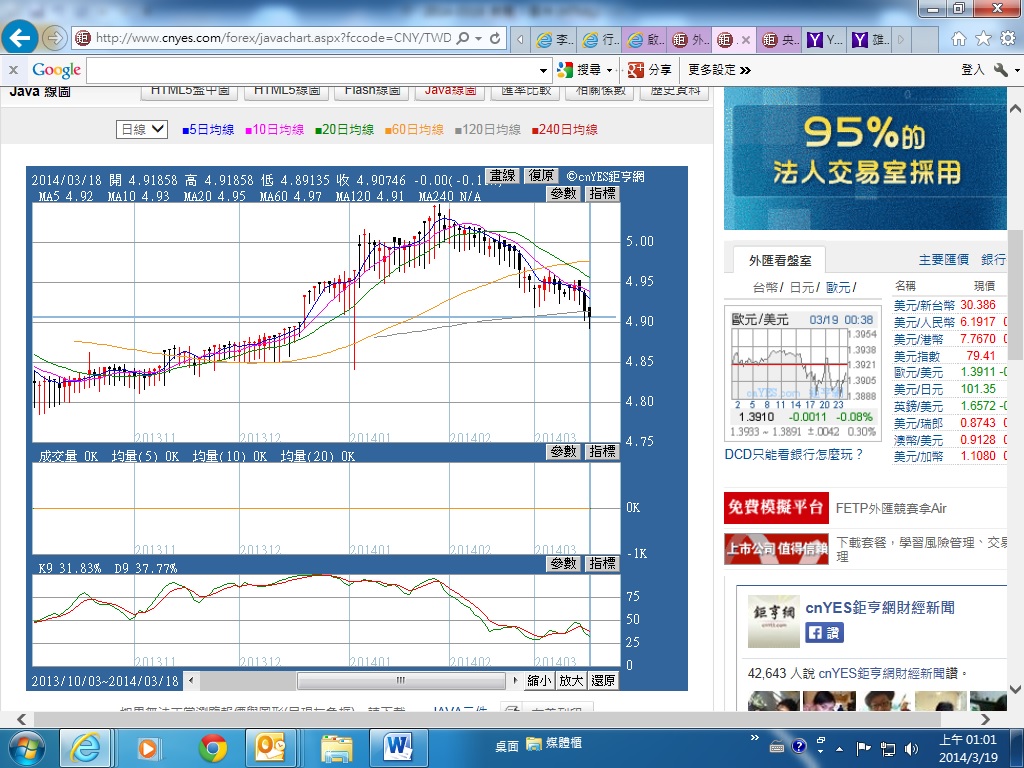
Task: Click the 日元 currency filter link
Action: (801, 287)
